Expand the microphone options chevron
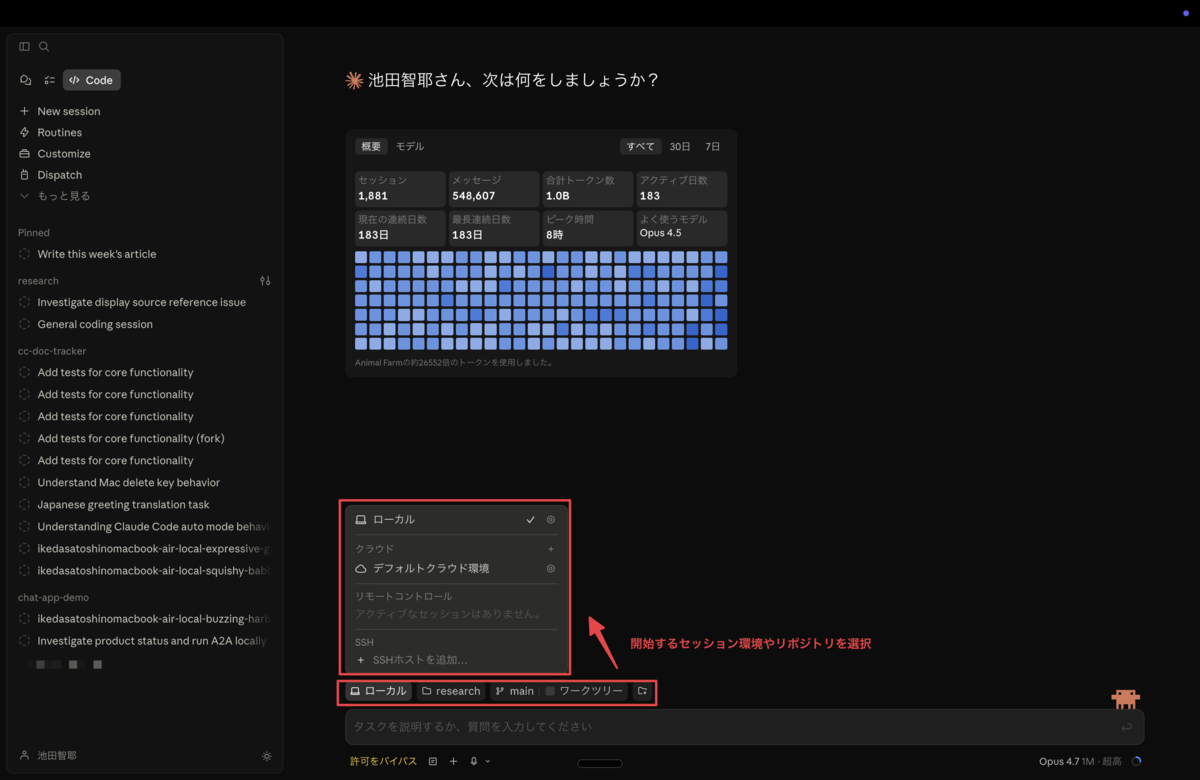Image resolution: width=1200 pixels, height=780 pixels. point(488,761)
